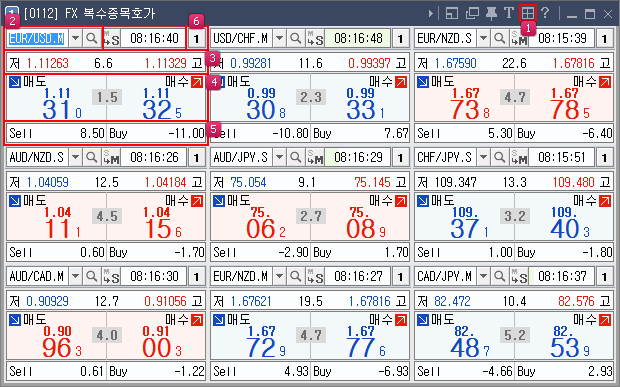The width and height of the screenshot is (620, 387).
Task: Click the font size T icon
Action: coord(509,13)
